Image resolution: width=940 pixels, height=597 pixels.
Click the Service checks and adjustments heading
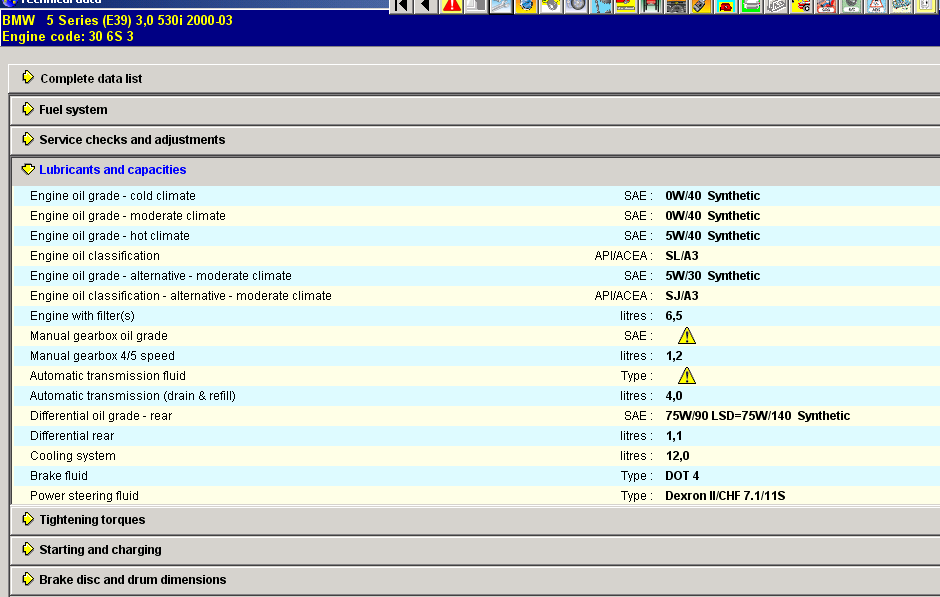(132, 140)
